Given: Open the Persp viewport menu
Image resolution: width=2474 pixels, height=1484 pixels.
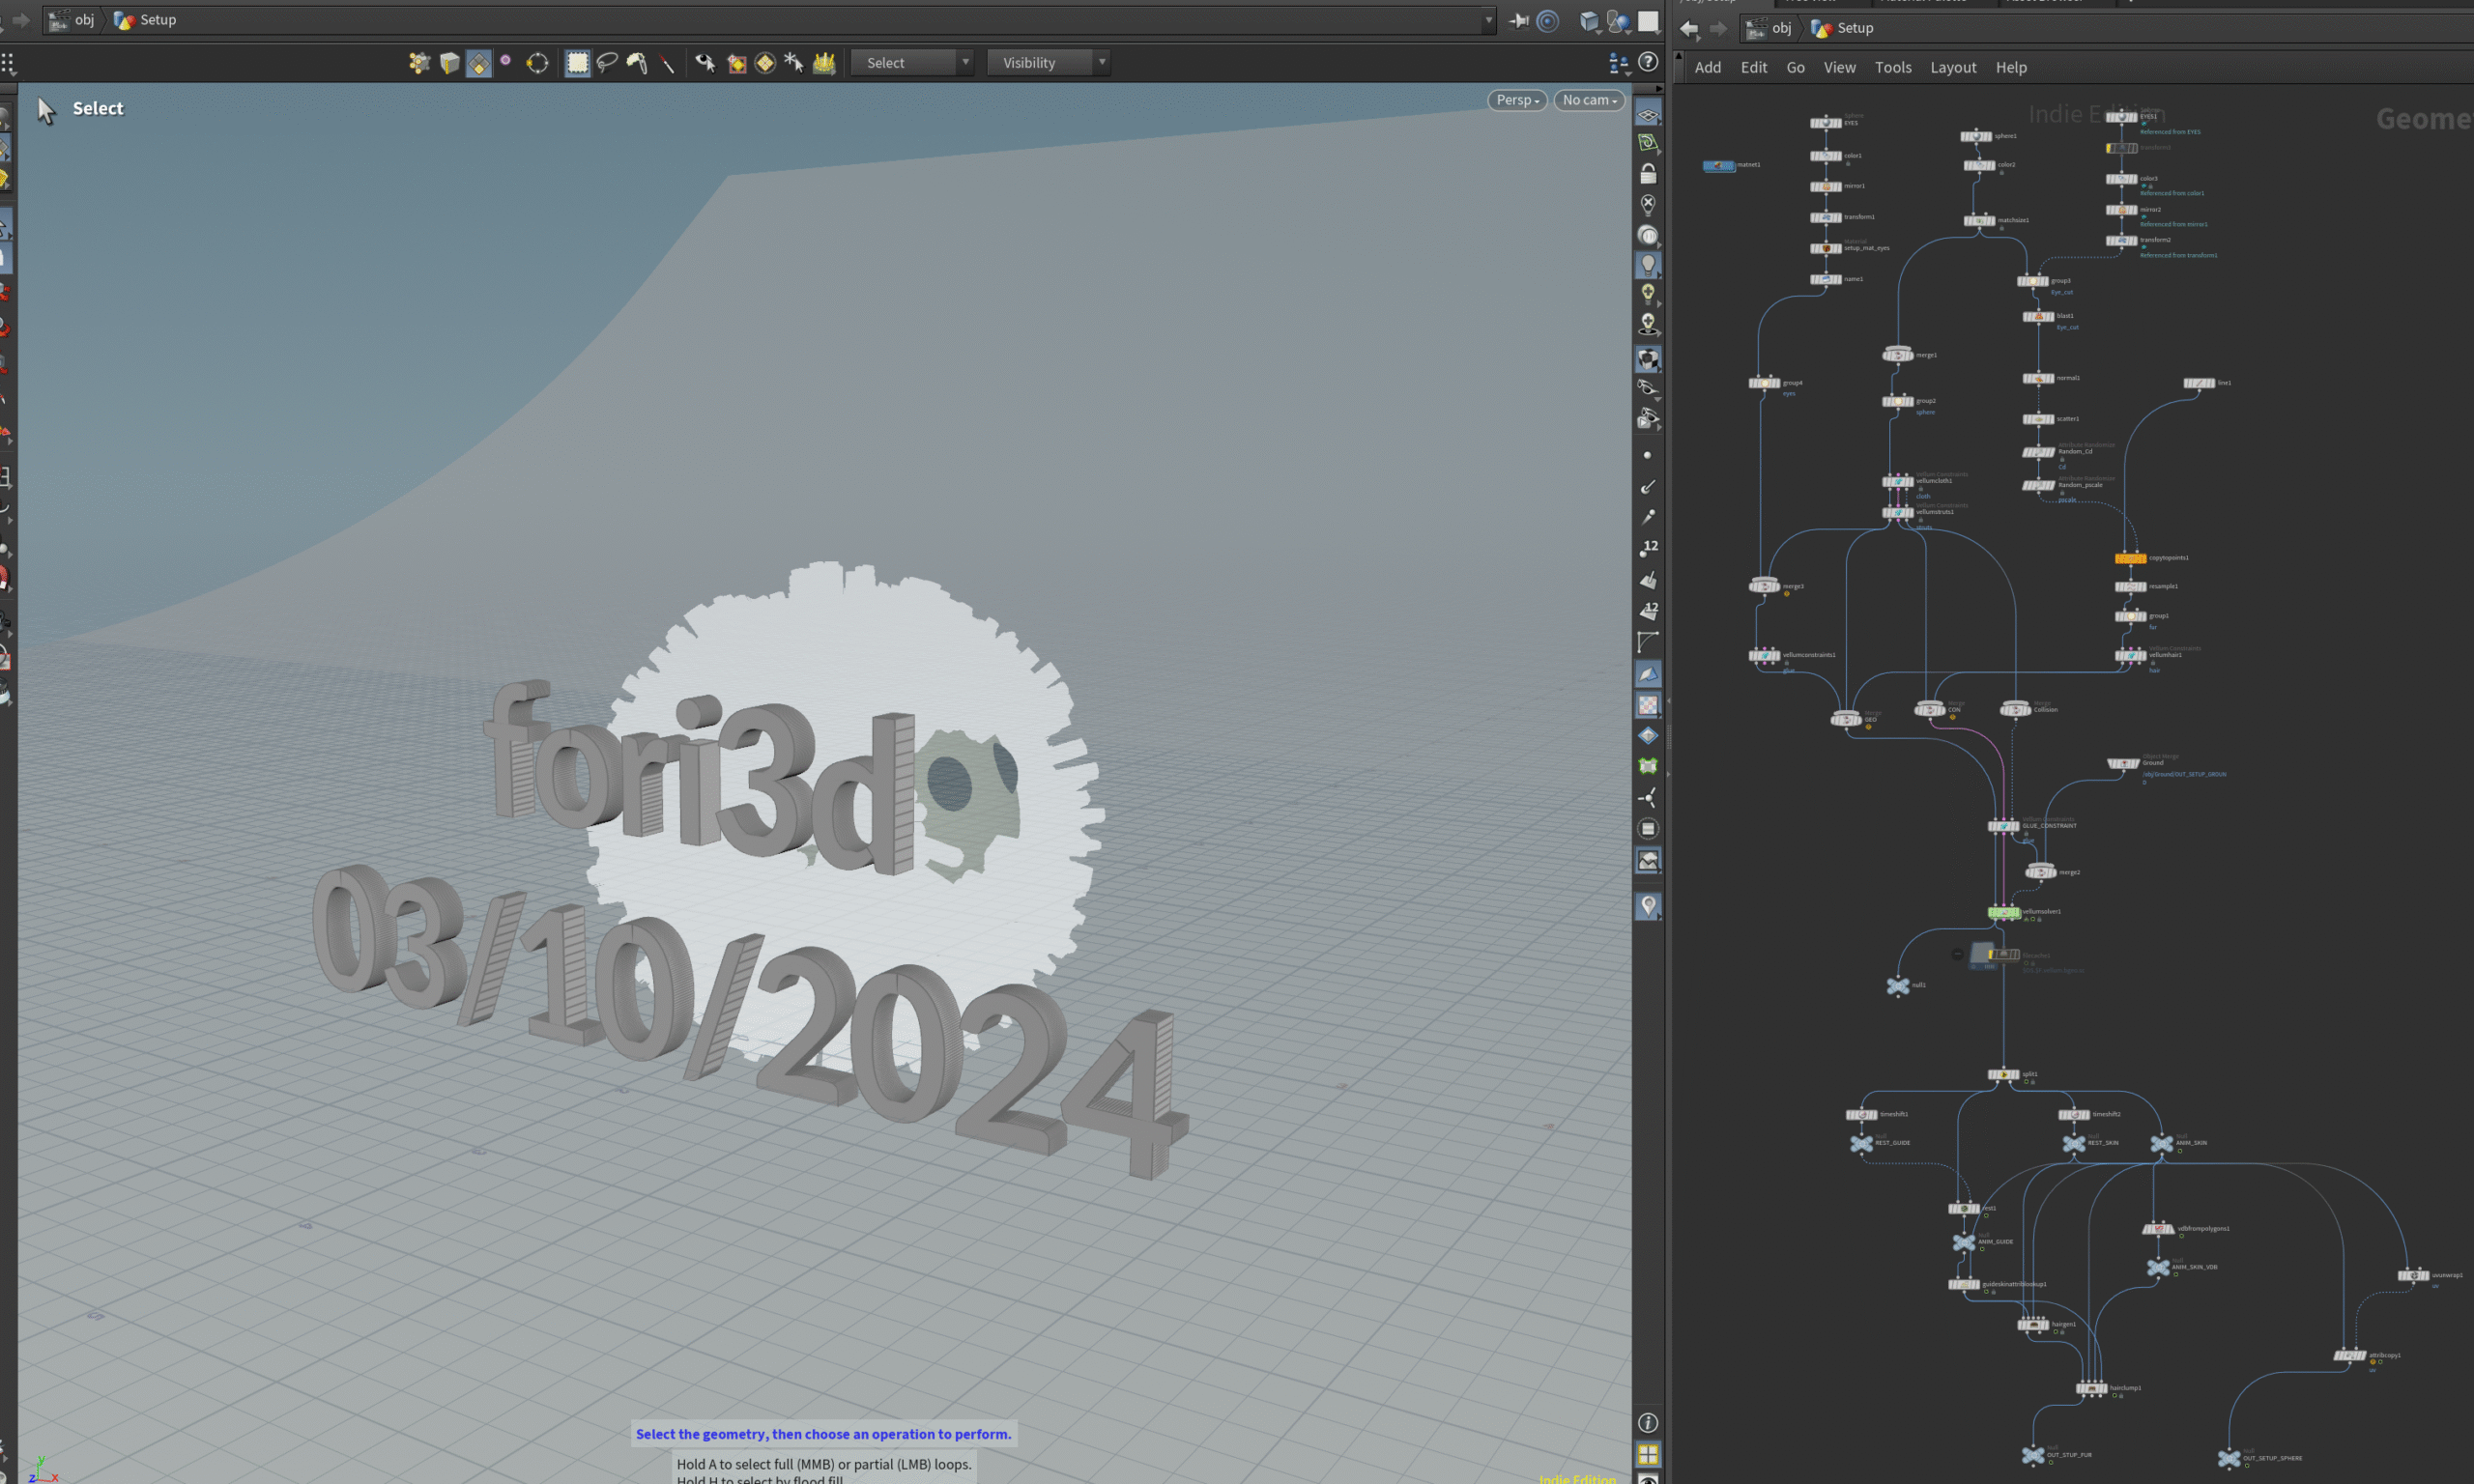Looking at the screenshot, I should 1517,100.
